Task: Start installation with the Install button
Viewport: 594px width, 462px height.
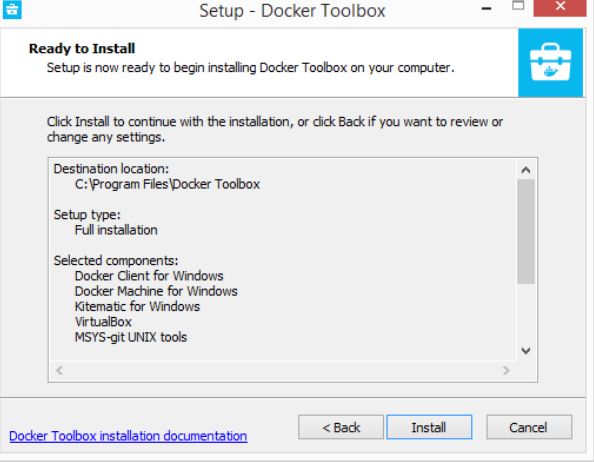Action: click(x=429, y=427)
